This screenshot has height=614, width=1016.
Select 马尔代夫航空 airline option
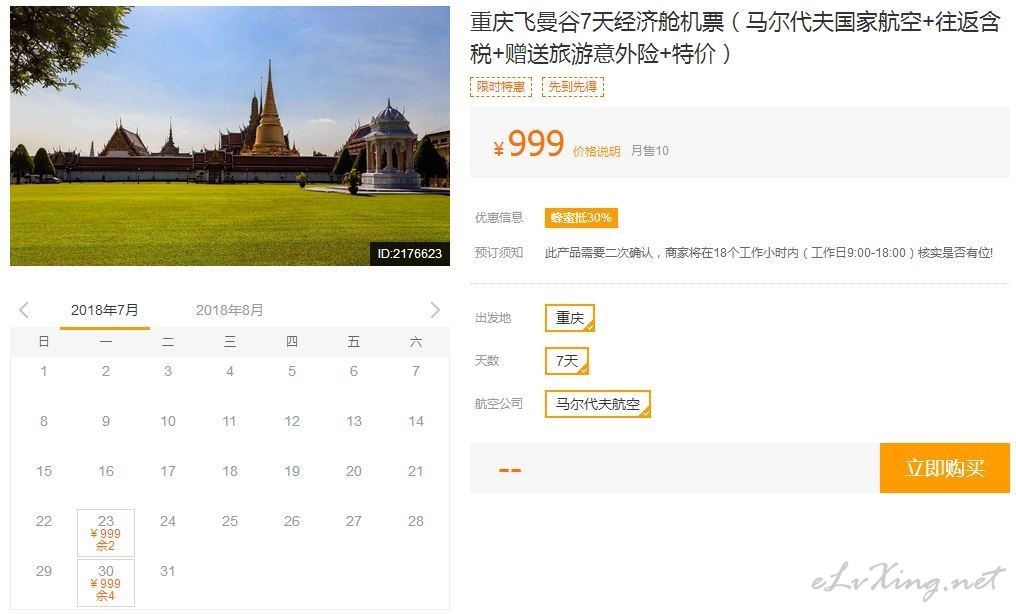pos(597,404)
